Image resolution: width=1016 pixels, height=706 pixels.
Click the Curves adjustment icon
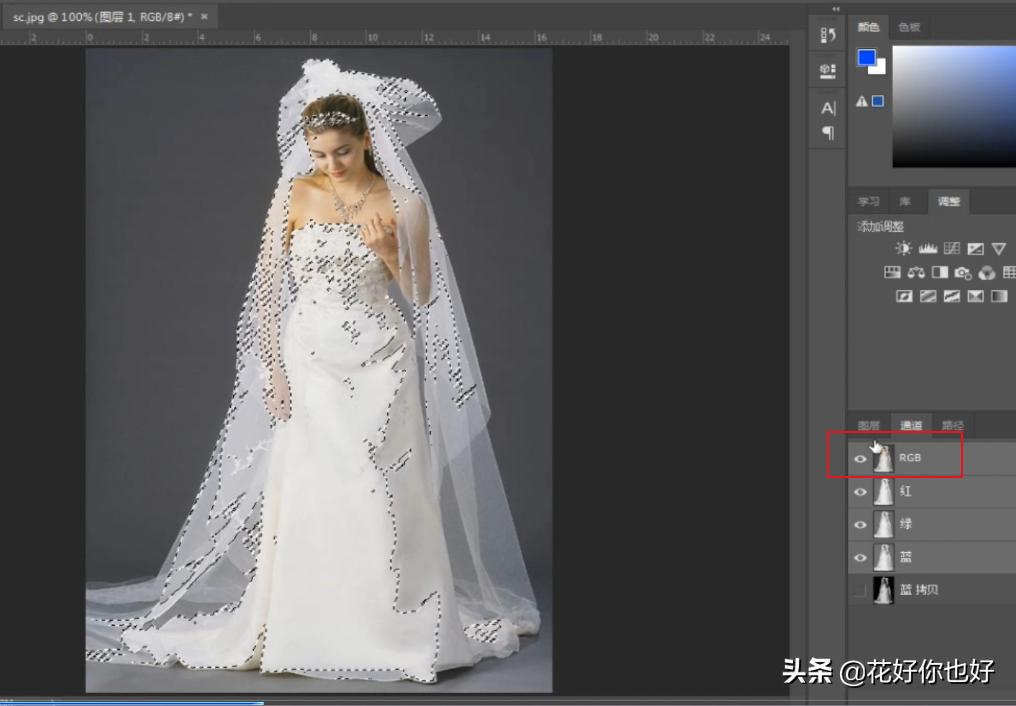pyautogui.click(x=951, y=248)
